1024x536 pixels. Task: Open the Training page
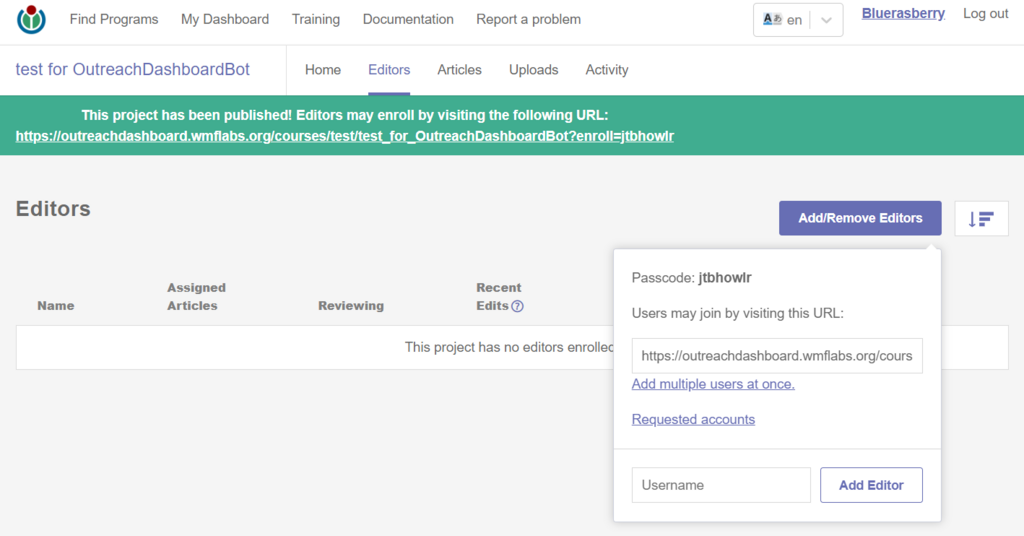tap(315, 20)
